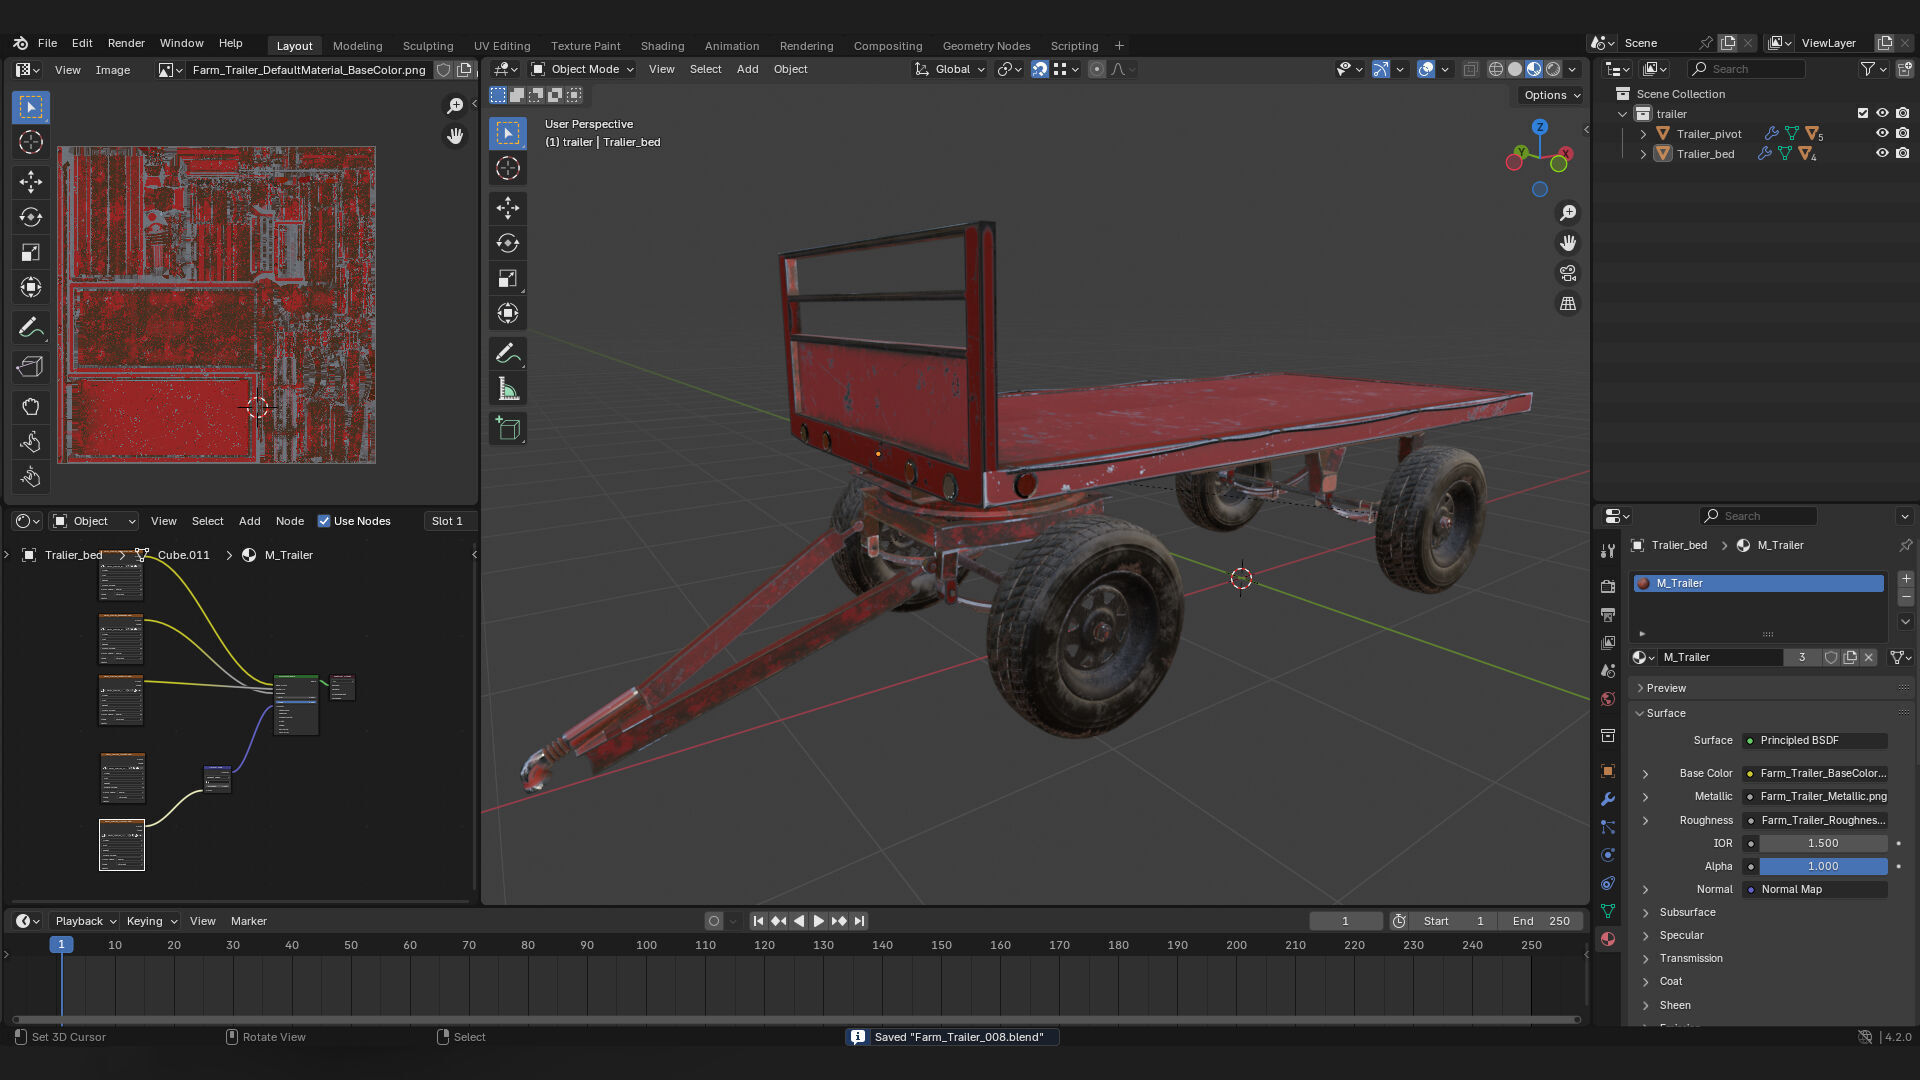Click the IOR value field
This screenshot has width=1920, height=1080.
point(1823,843)
